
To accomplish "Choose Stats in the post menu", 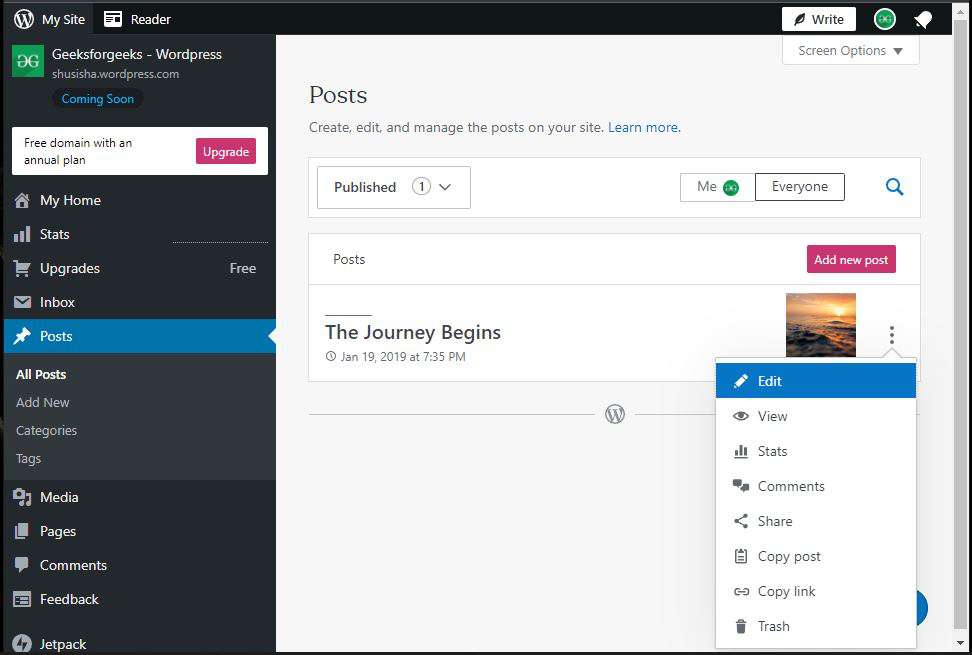I will 816,451.
